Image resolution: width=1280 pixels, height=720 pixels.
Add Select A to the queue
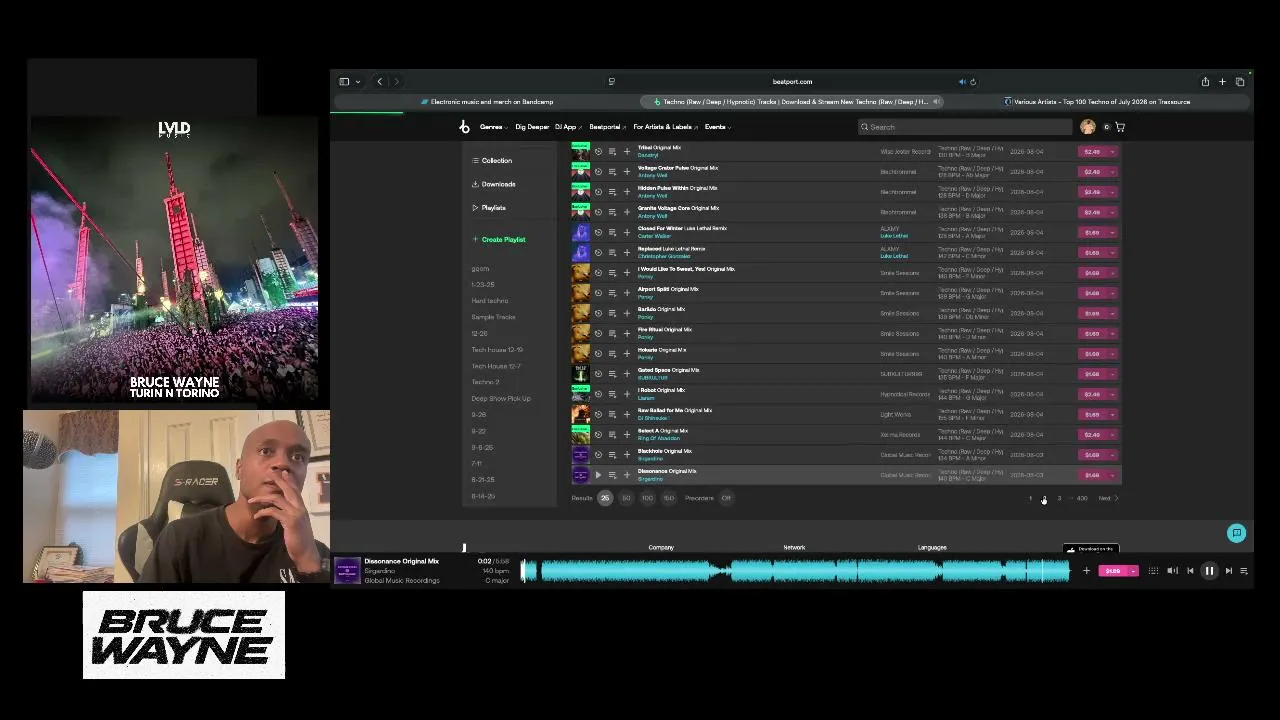tap(612, 434)
